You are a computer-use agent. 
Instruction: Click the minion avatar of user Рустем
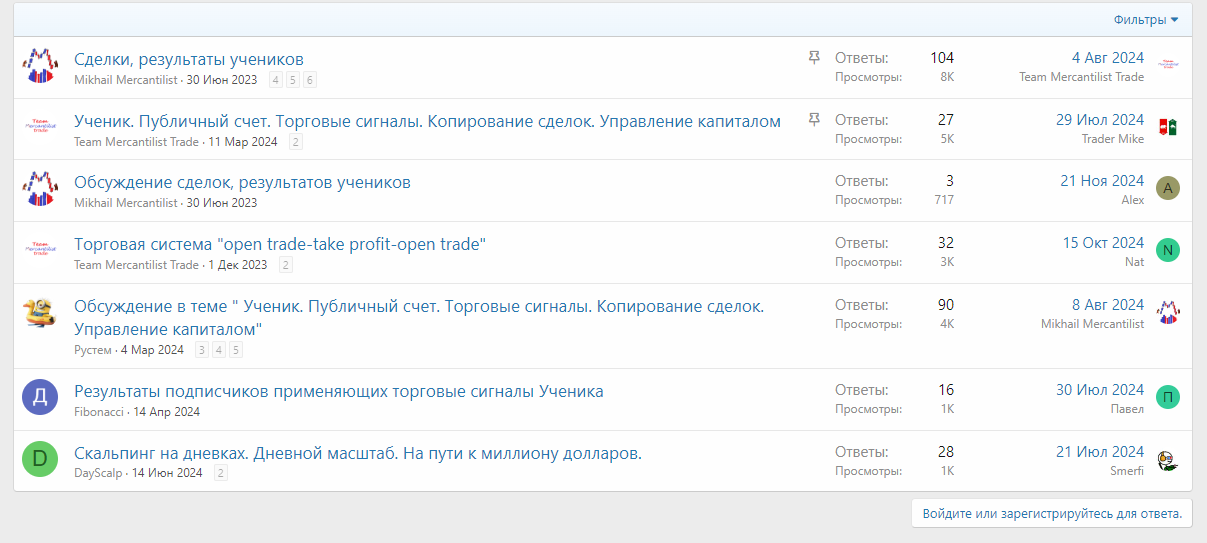[40, 314]
